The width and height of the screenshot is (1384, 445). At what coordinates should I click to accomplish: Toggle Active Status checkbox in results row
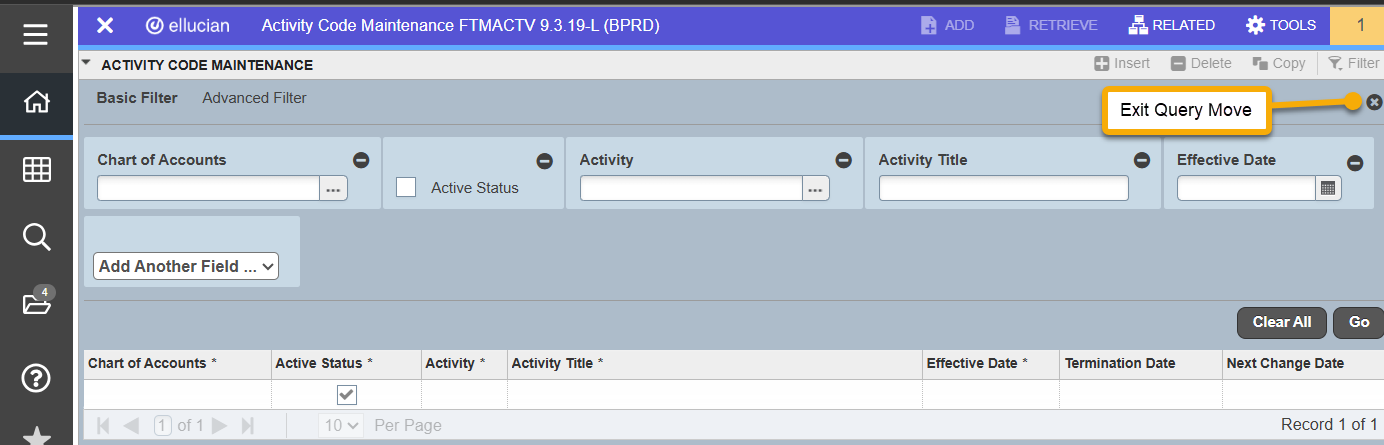pyautogui.click(x=346, y=395)
